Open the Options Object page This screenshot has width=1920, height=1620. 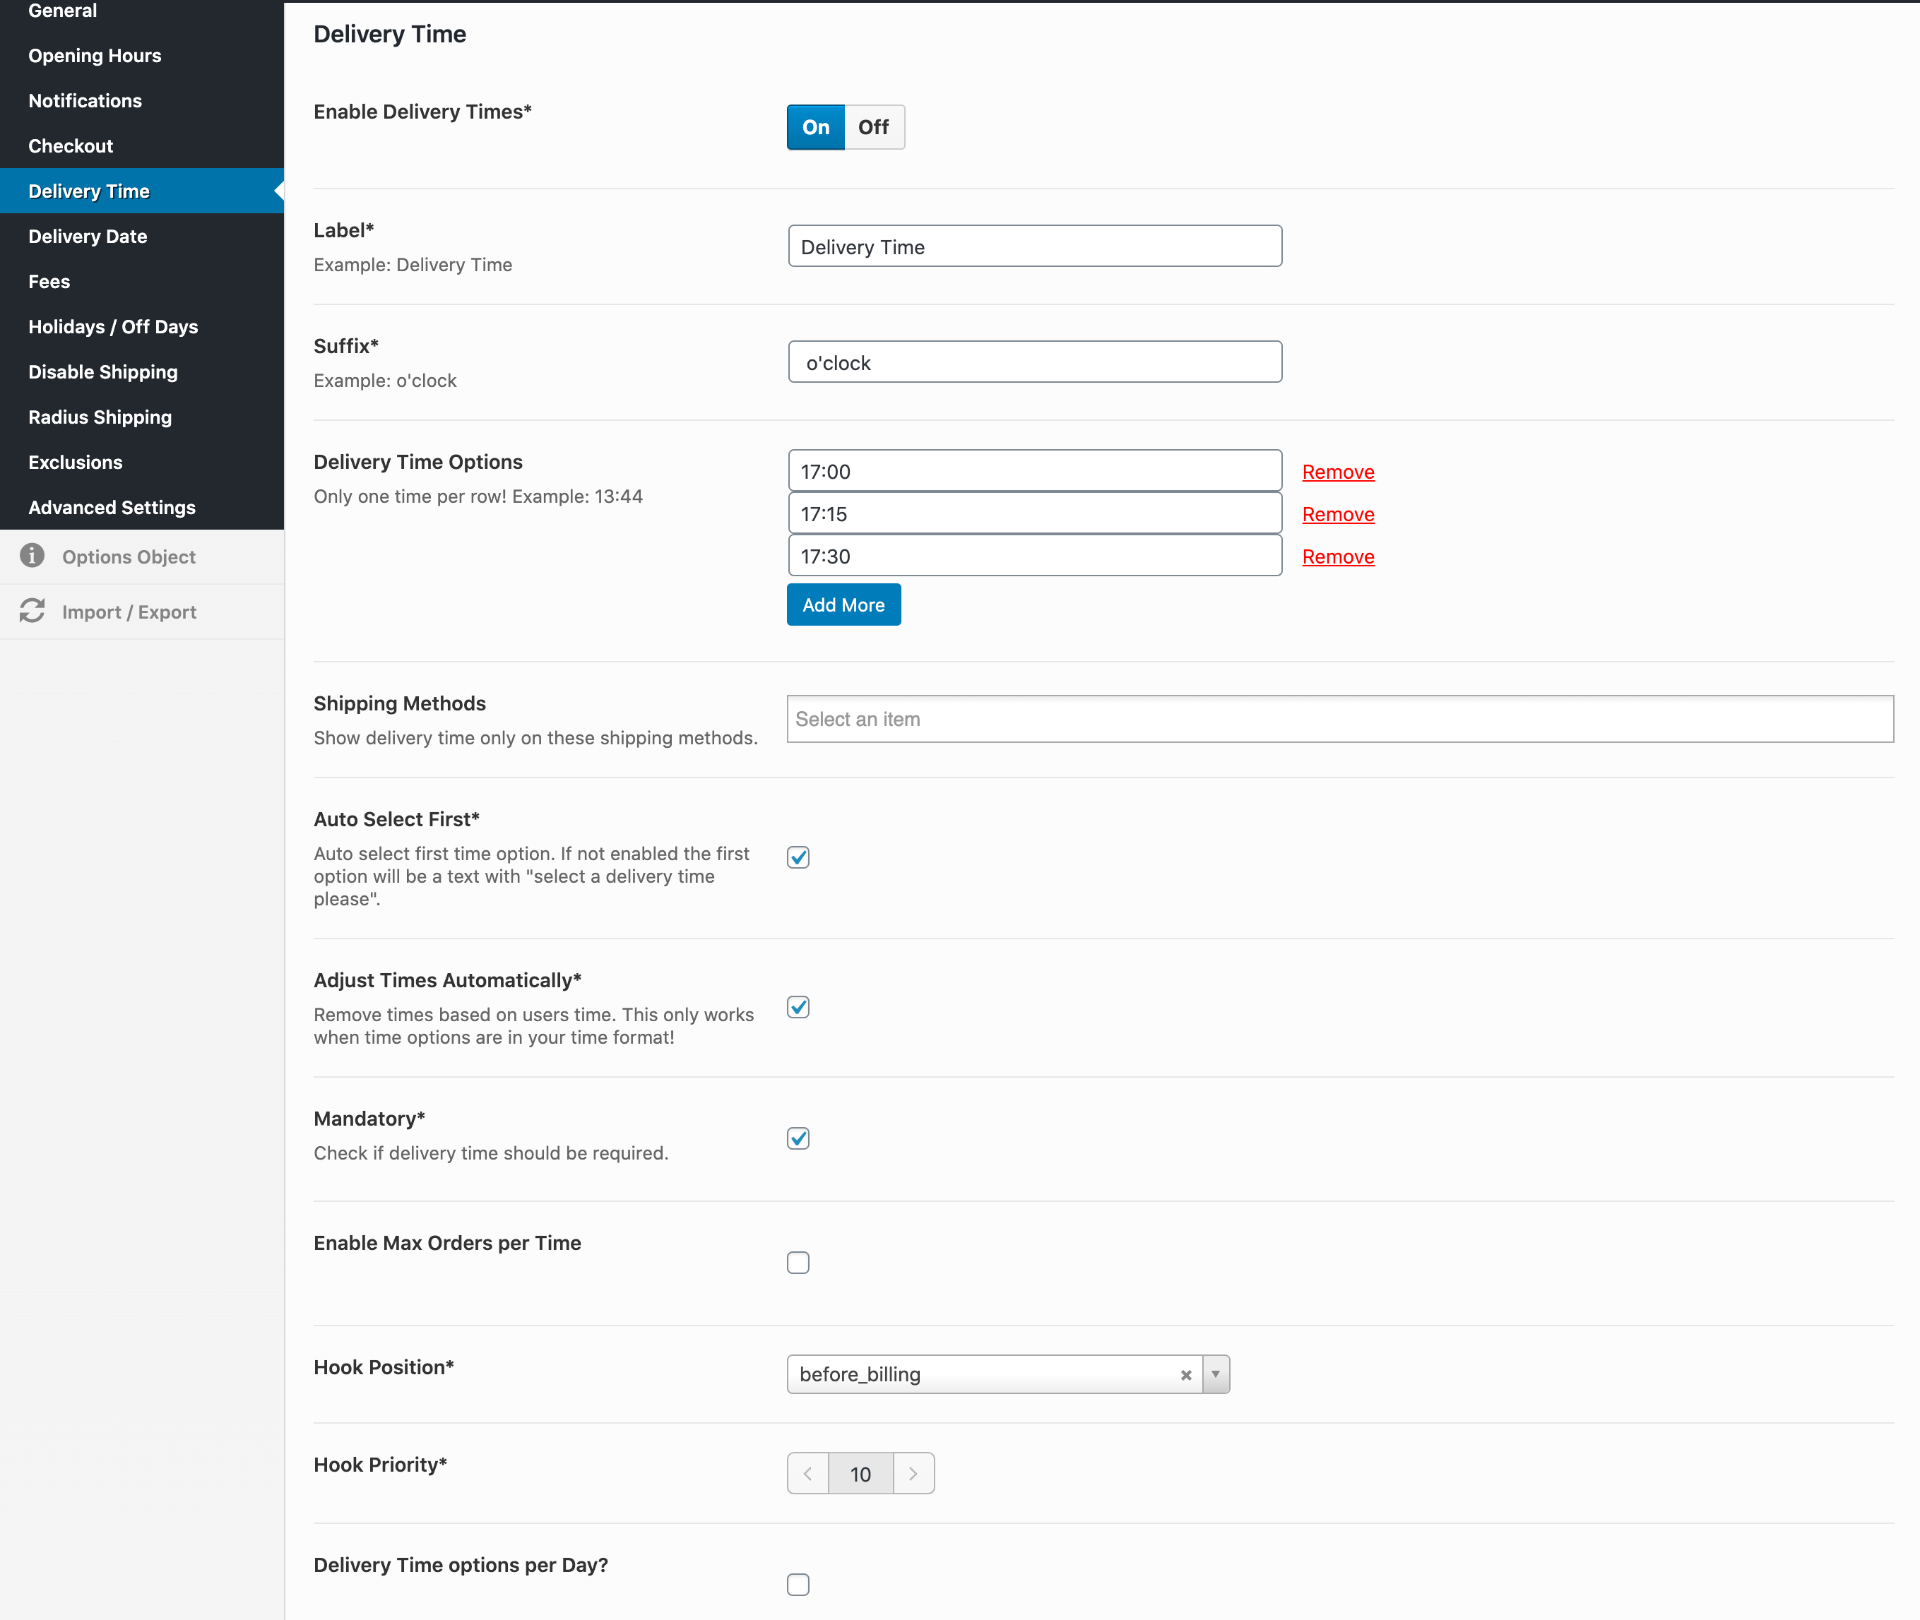pyautogui.click(x=142, y=556)
